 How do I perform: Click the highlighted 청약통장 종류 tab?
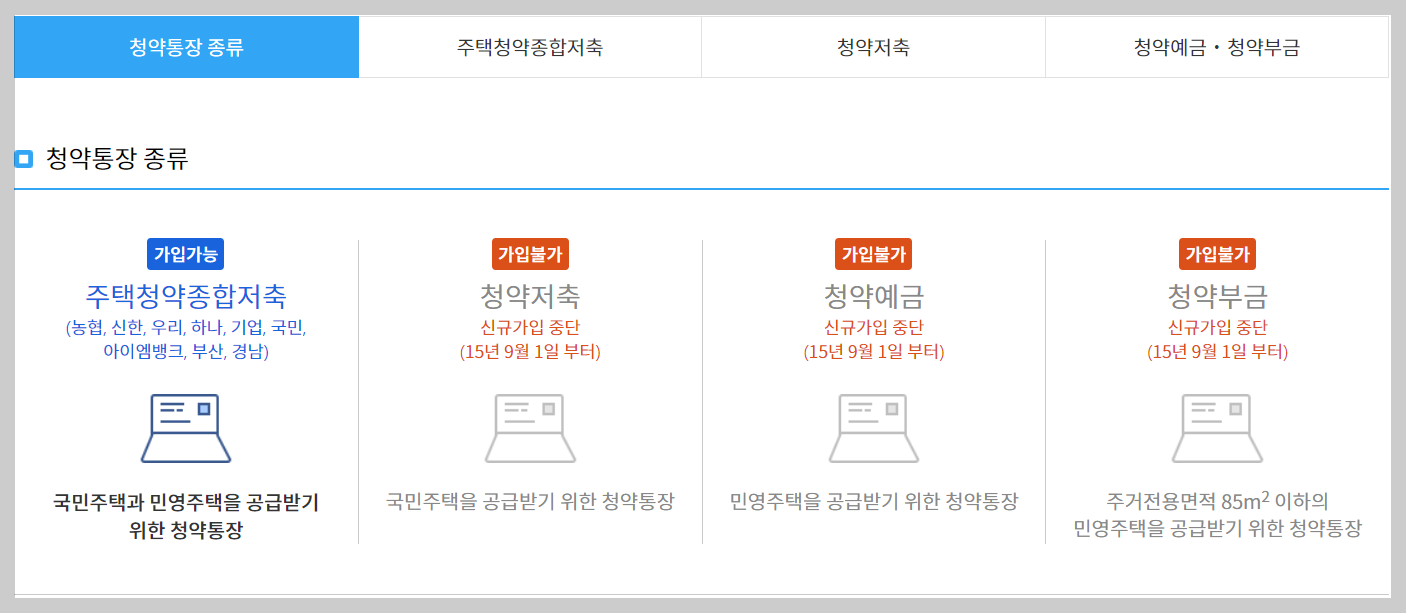(x=185, y=46)
